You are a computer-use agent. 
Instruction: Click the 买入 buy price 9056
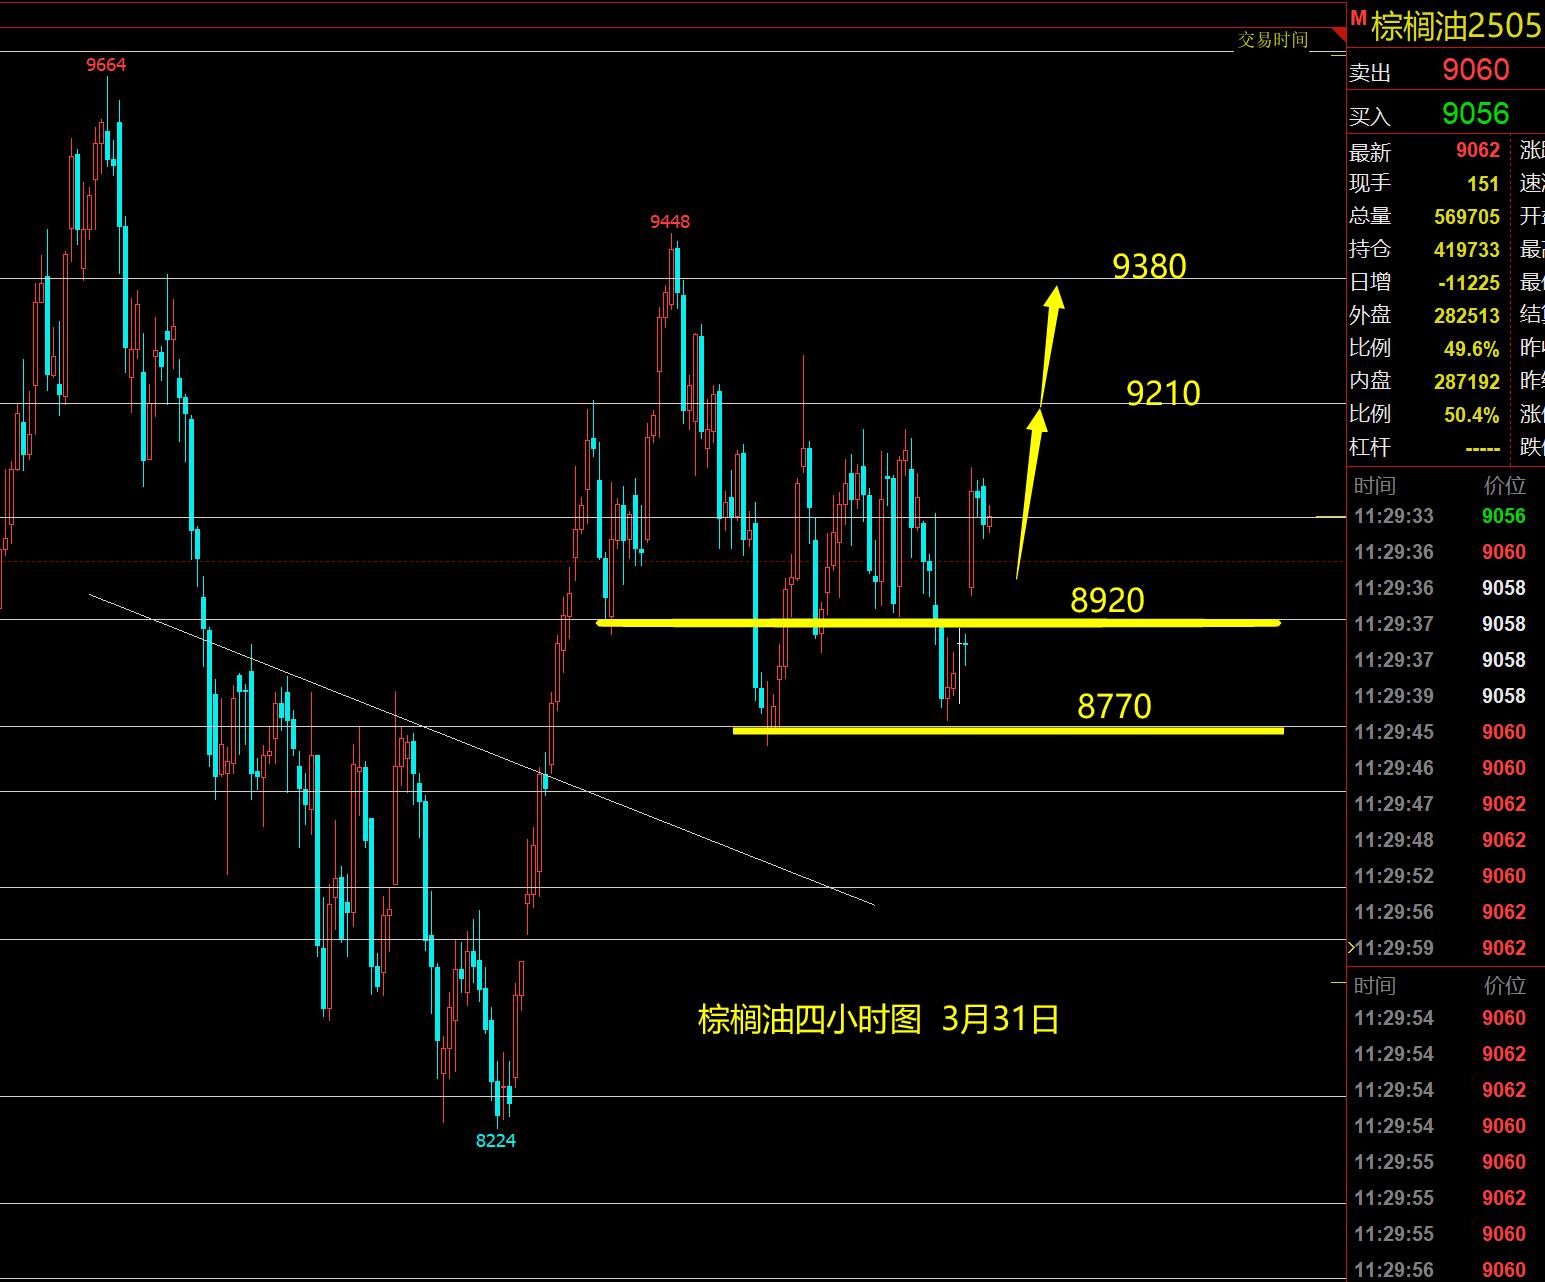coord(1475,114)
